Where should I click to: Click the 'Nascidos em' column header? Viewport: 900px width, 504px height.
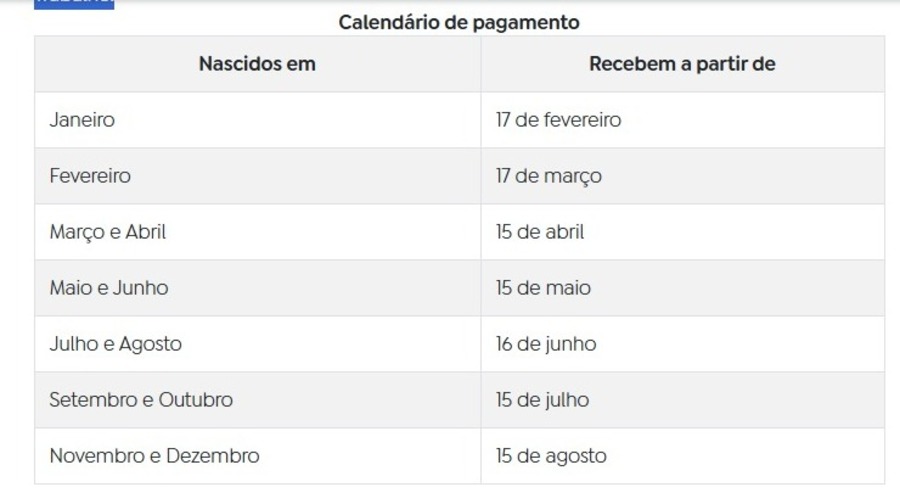click(x=257, y=64)
